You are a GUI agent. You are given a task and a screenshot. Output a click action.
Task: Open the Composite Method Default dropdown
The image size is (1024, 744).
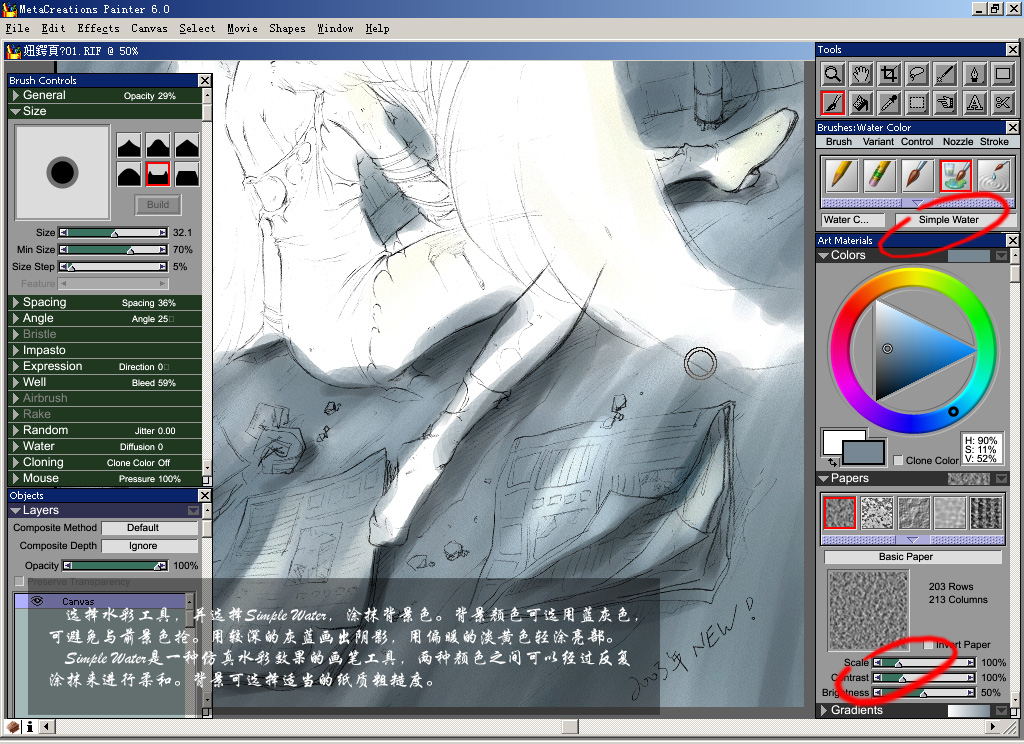150,528
